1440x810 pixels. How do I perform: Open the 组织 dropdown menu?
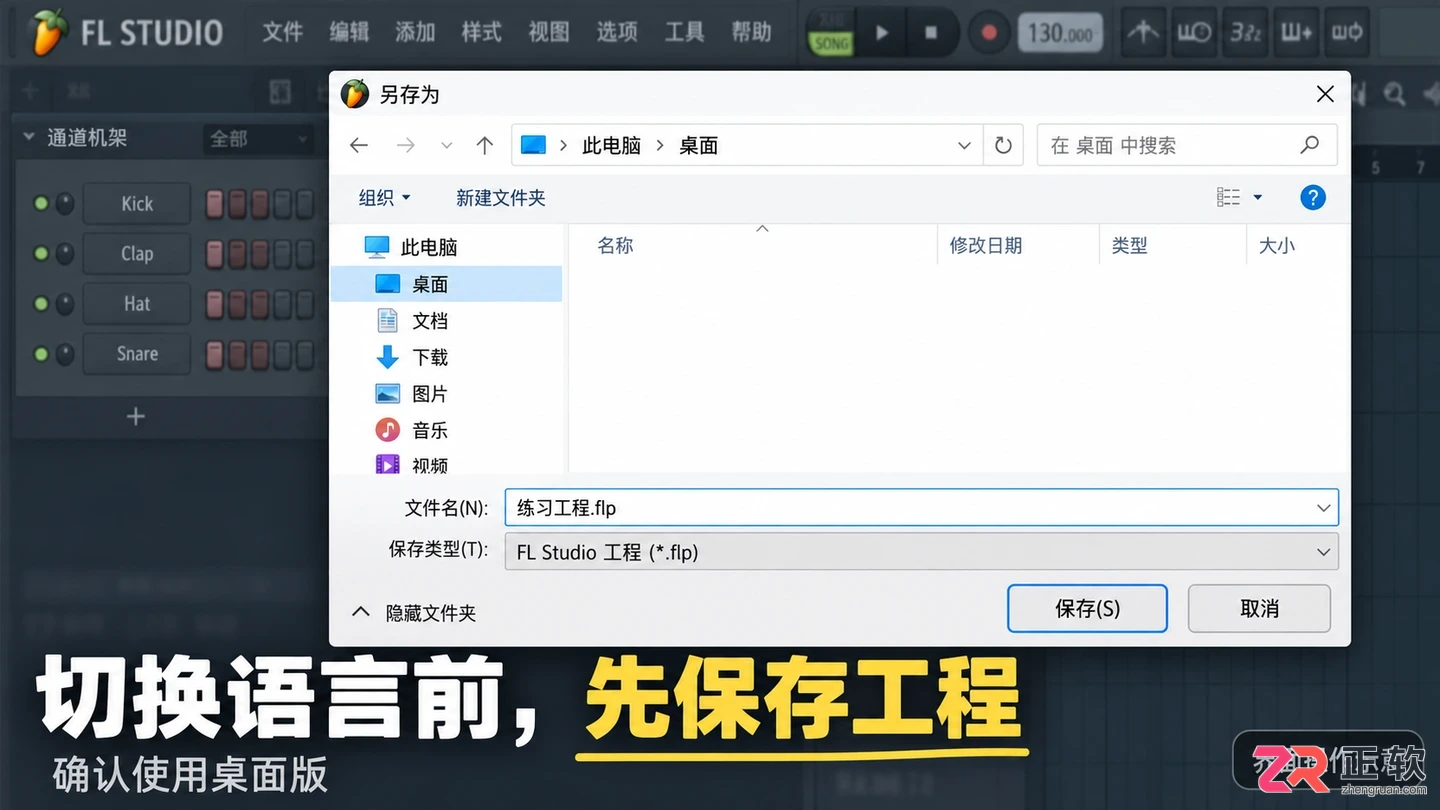pyautogui.click(x=384, y=198)
